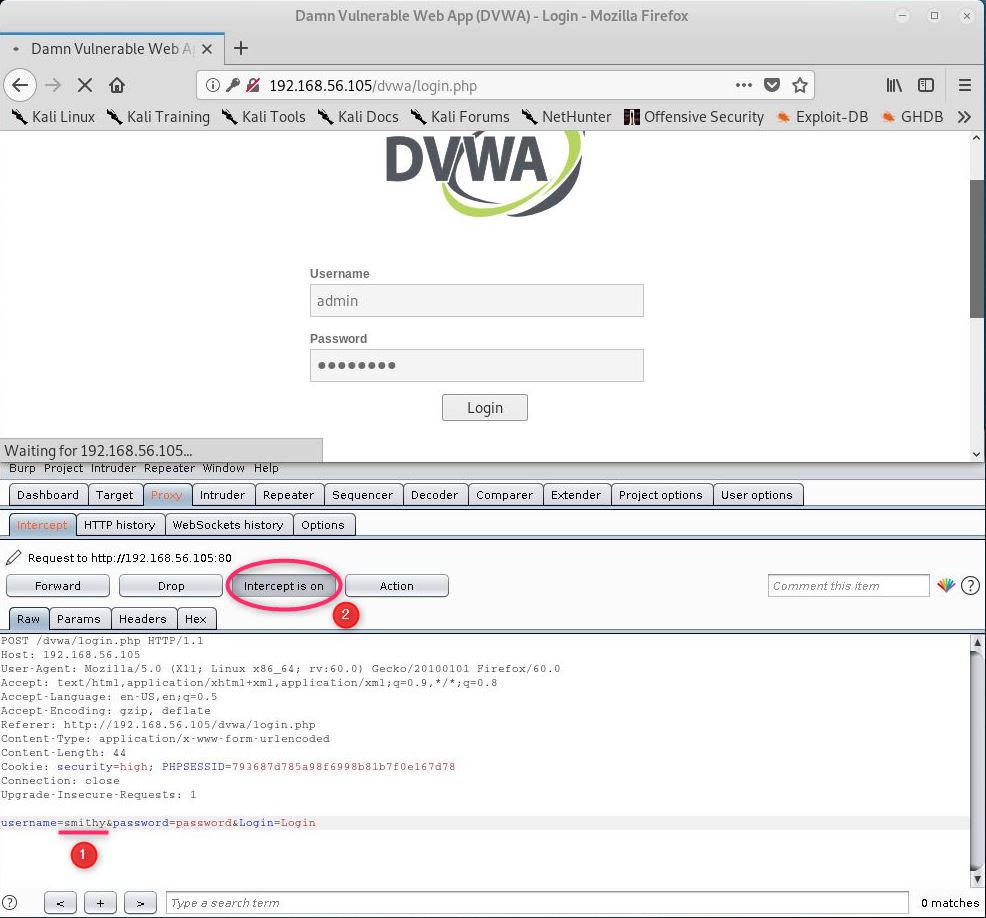Open the Firefox home page icon

117,85
